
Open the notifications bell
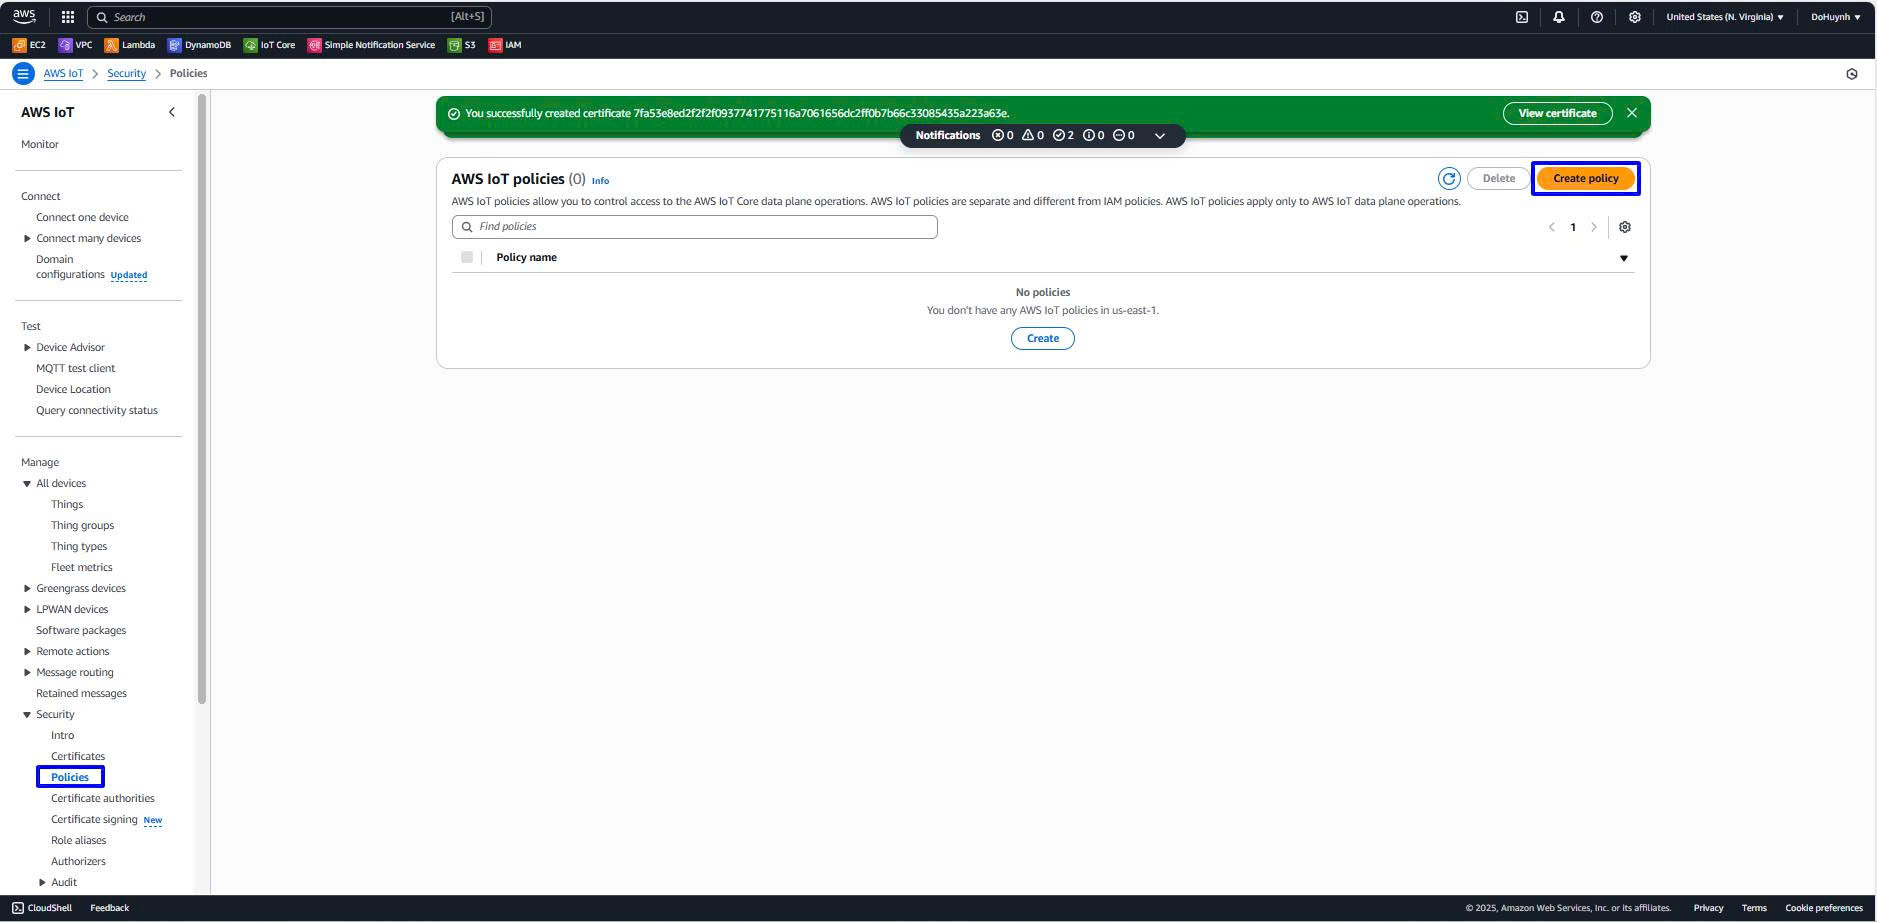coord(1558,17)
